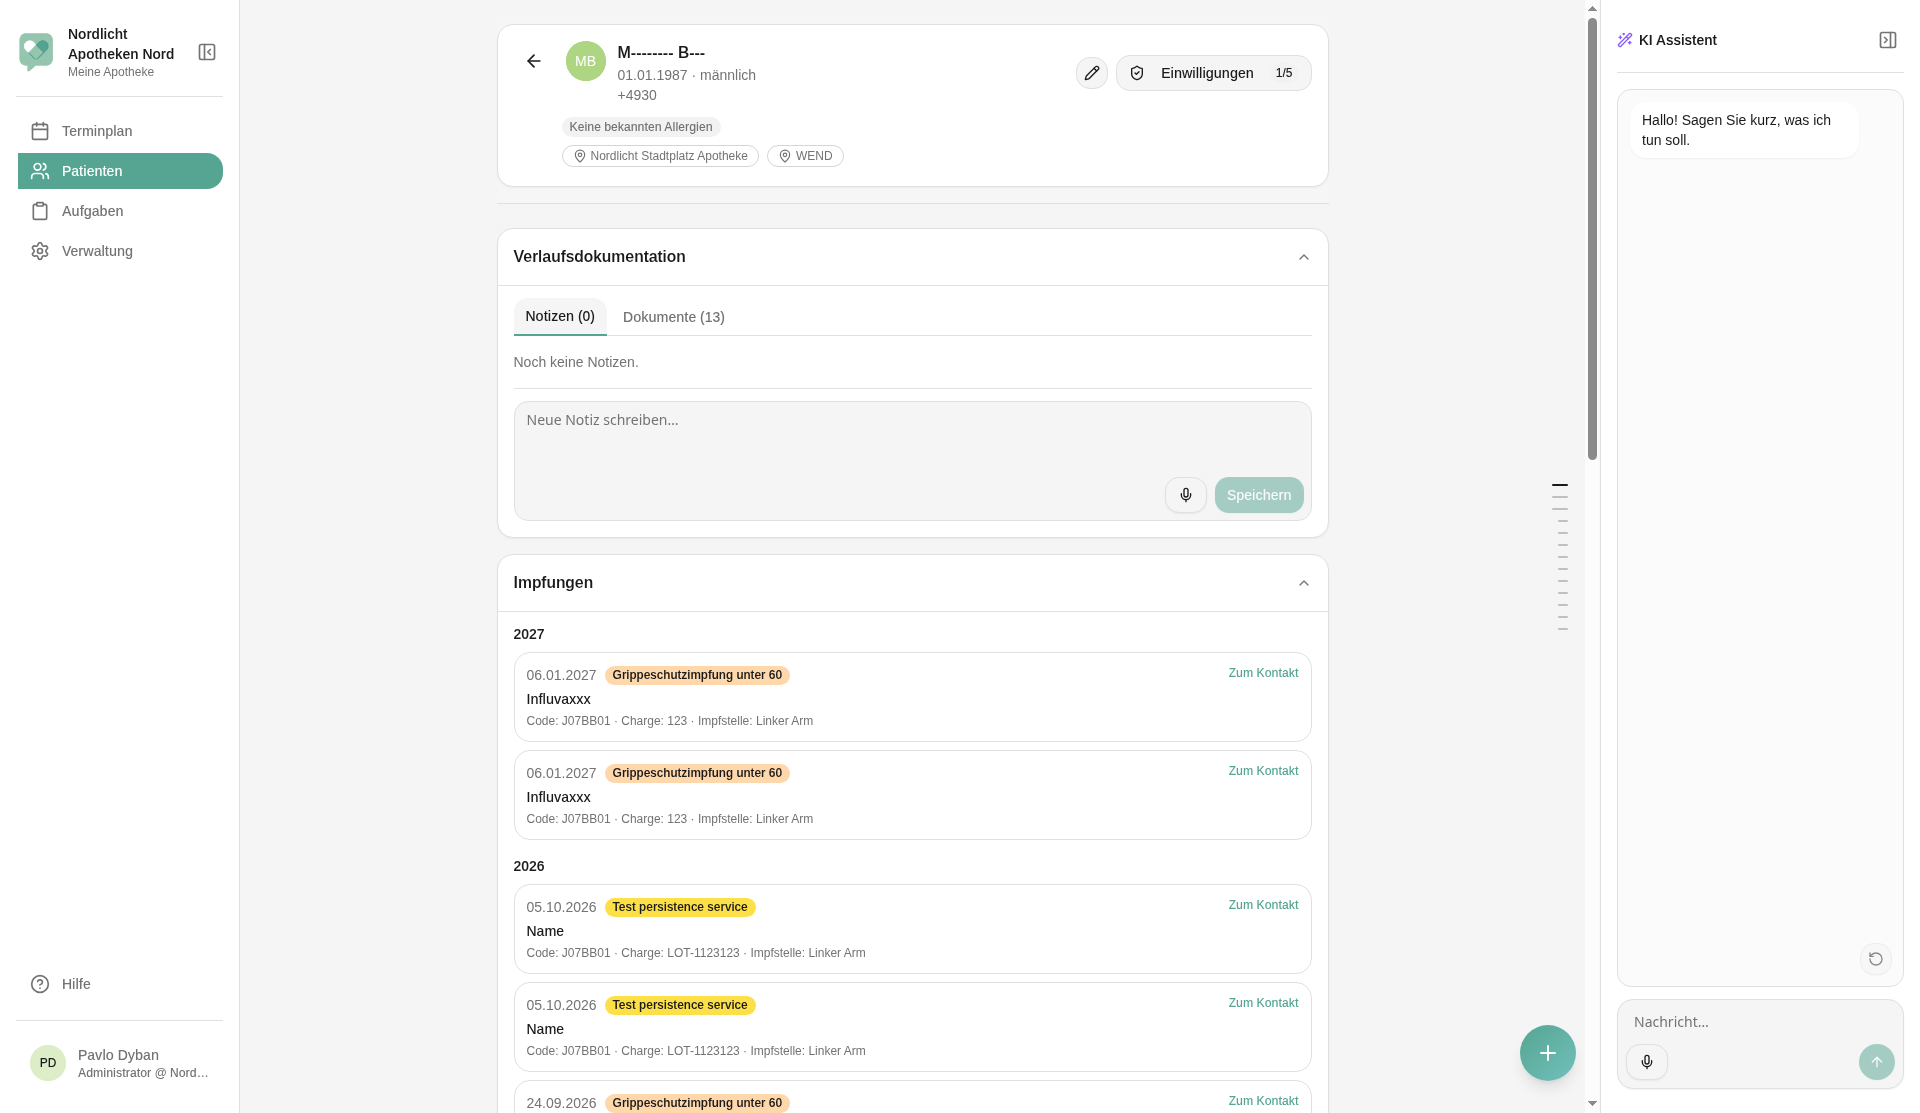Switch to the Notizen (0) tab

coord(560,316)
